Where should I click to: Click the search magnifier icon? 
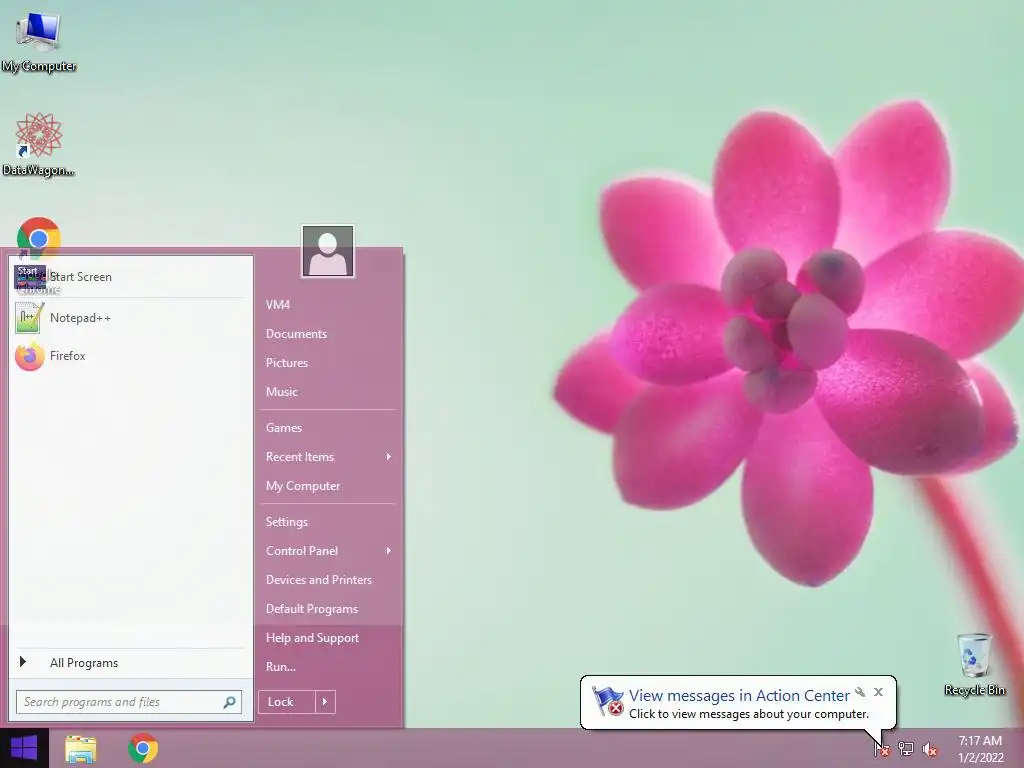[230, 702]
